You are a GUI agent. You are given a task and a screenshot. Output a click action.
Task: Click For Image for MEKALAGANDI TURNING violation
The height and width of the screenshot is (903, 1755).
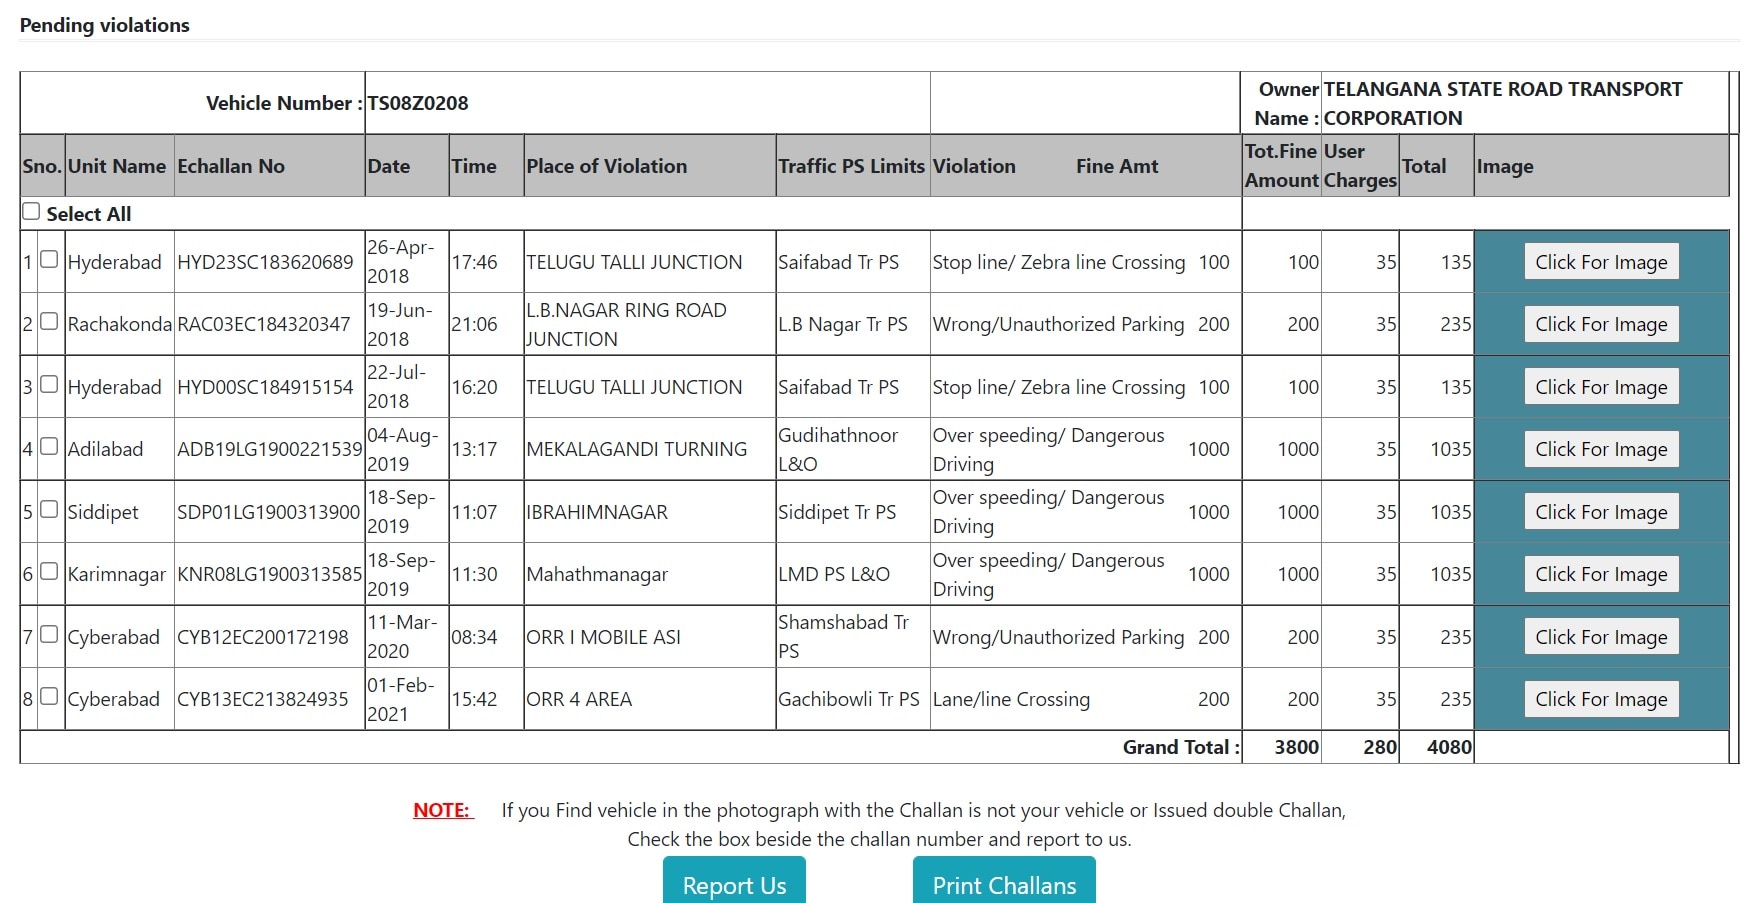pyautogui.click(x=1601, y=449)
